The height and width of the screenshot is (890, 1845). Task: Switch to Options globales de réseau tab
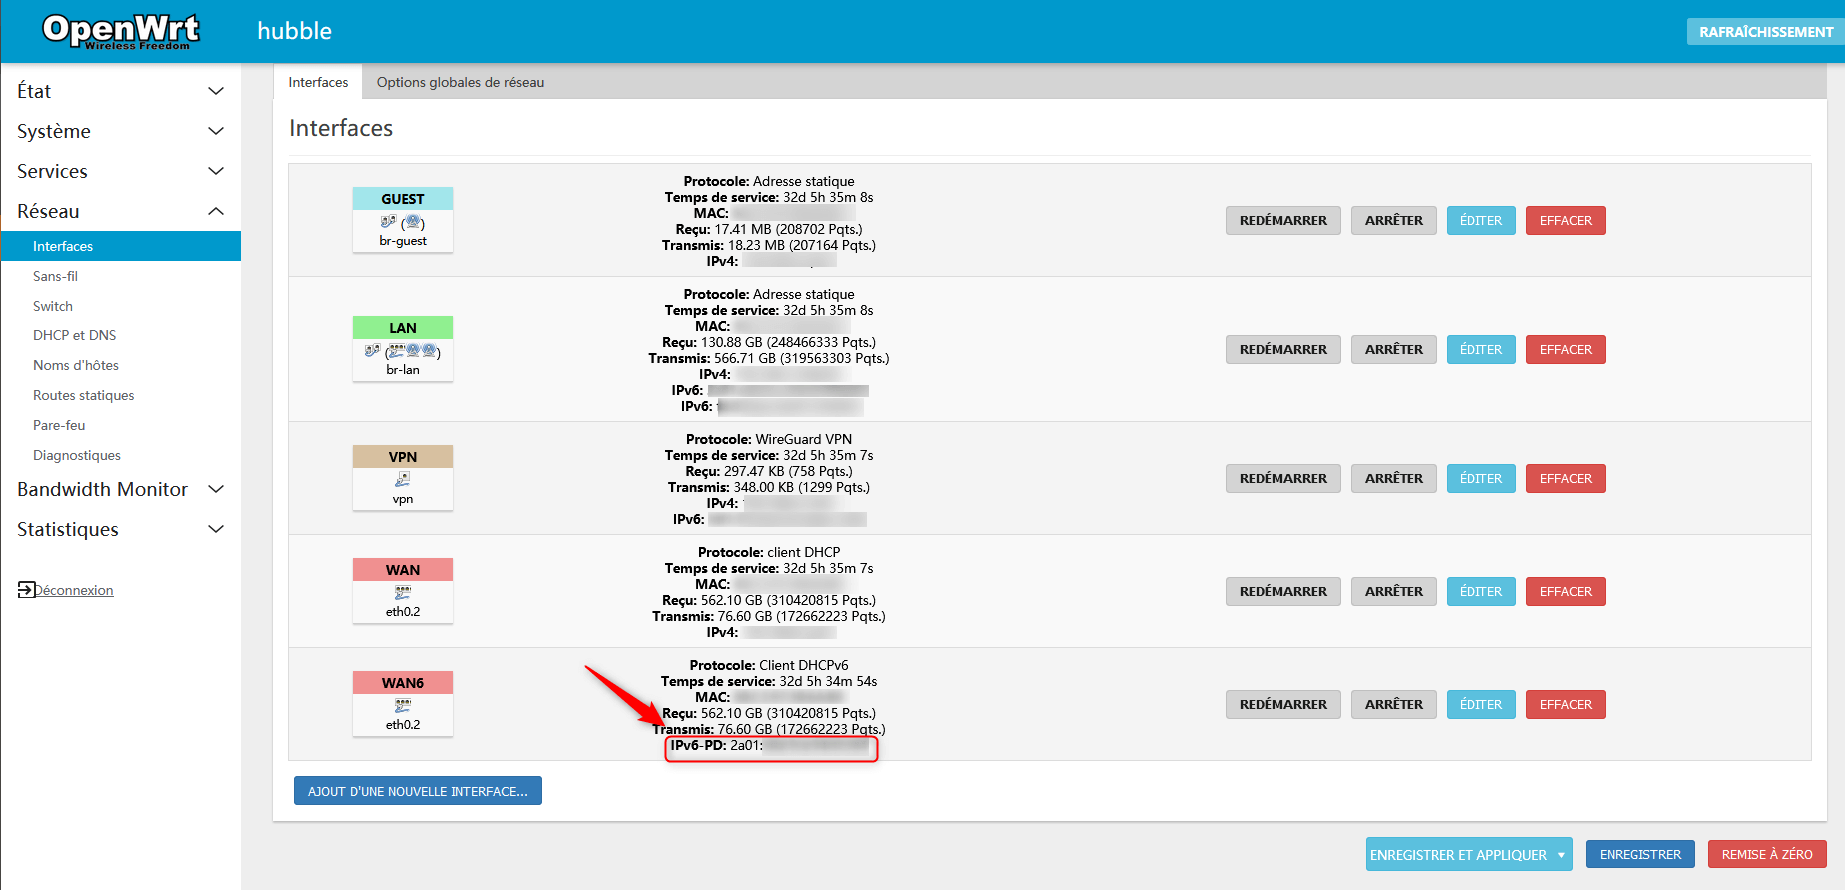pos(460,82)
